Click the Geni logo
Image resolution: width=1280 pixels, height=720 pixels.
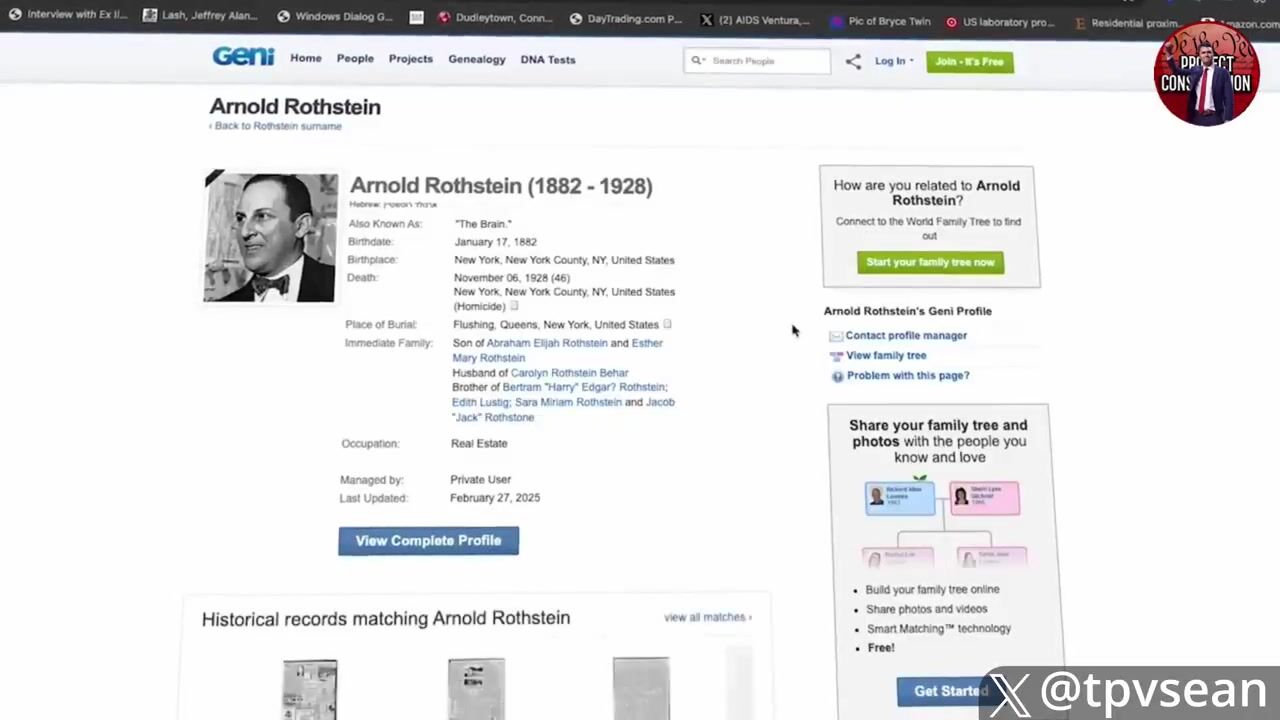[x=243, y=57]
